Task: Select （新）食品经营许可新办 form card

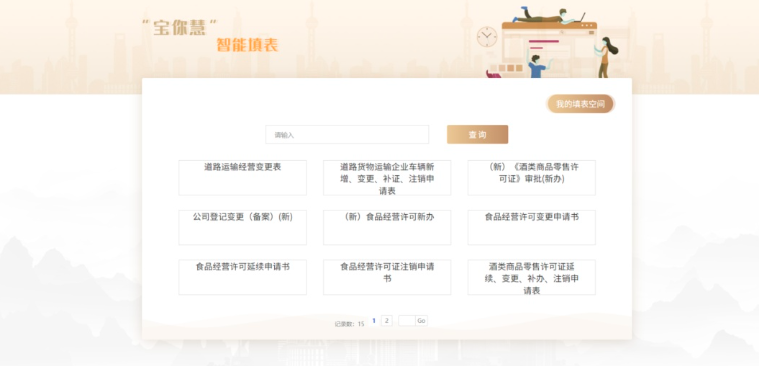Action: (387, 228)
